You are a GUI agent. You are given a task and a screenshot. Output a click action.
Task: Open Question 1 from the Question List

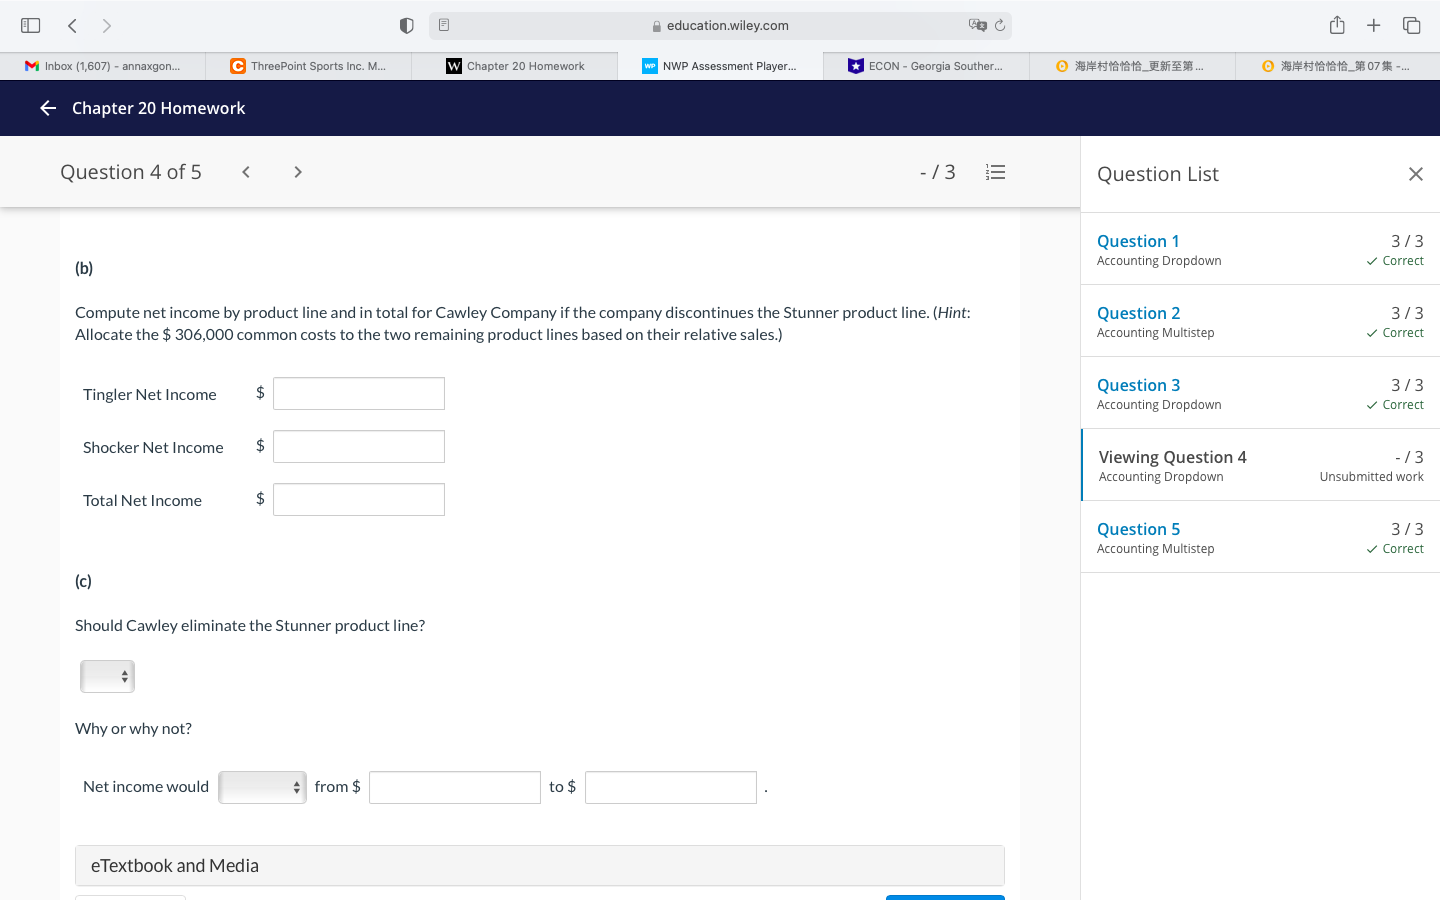click(1137, 241)
